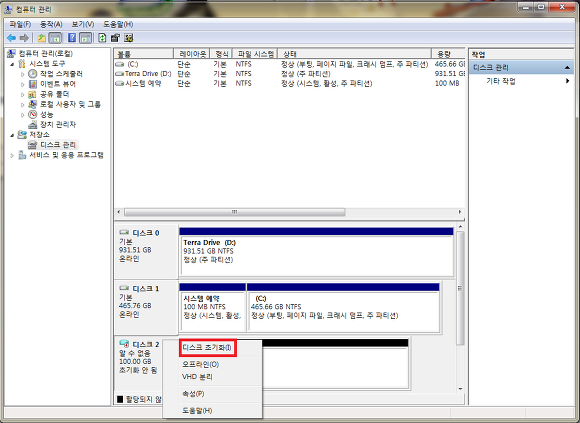This screenshot has width=580, height=423.
Task: Toggle the Show/Hide Console Tree toolbar button
Action: click(55, 38)
